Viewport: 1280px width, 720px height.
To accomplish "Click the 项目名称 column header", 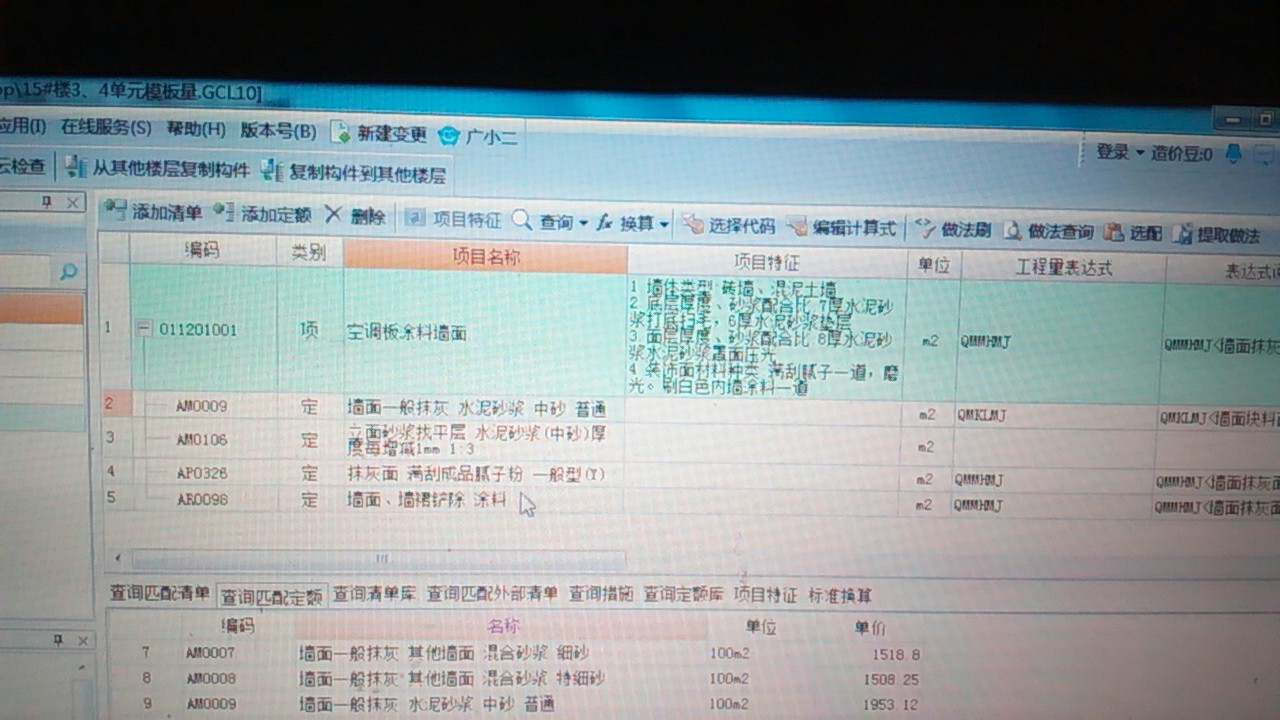I will pyautogui.click(x=486, y=257).
